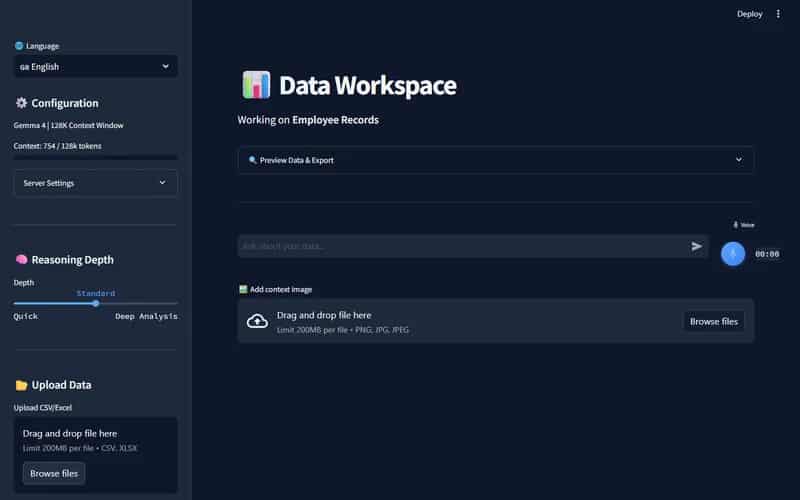Browse files for context image upload
The image size is (800, 500).
pos(714,321)
